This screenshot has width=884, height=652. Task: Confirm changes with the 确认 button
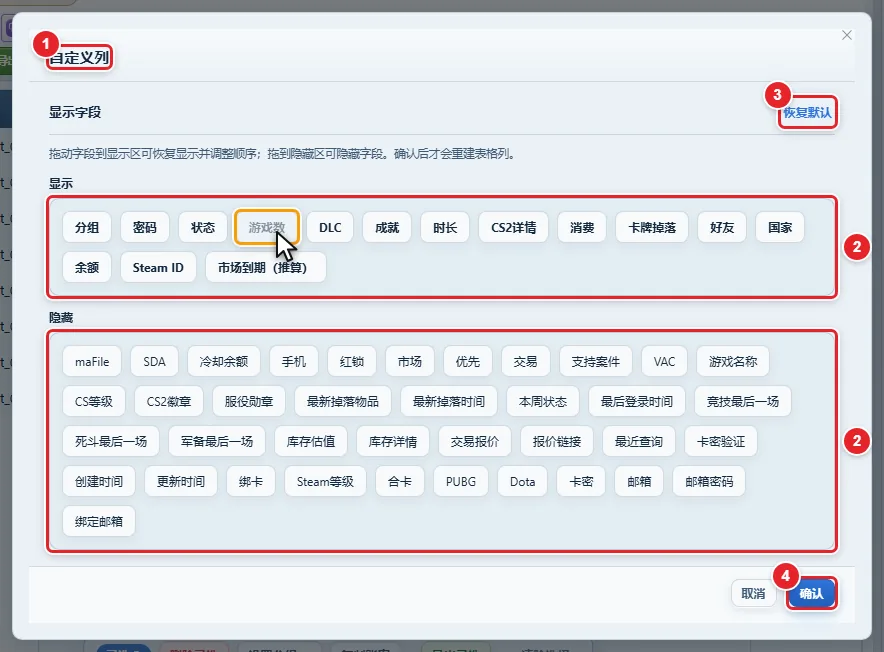point(811,593)
